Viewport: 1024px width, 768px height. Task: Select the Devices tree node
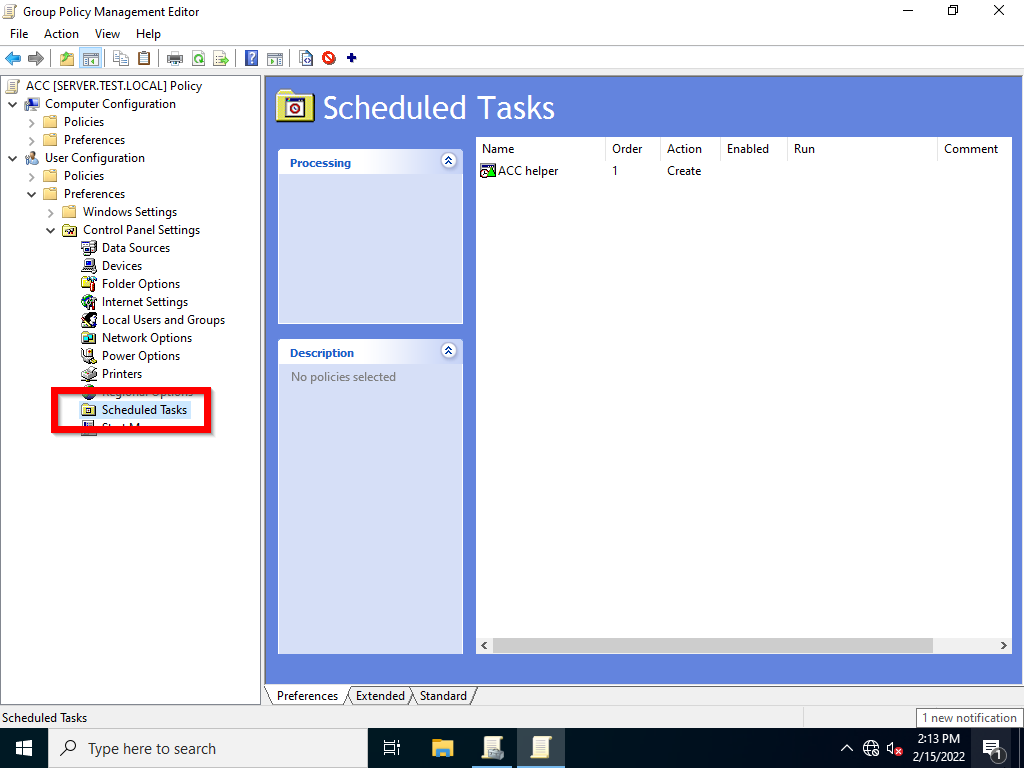[x=121, y=266]
